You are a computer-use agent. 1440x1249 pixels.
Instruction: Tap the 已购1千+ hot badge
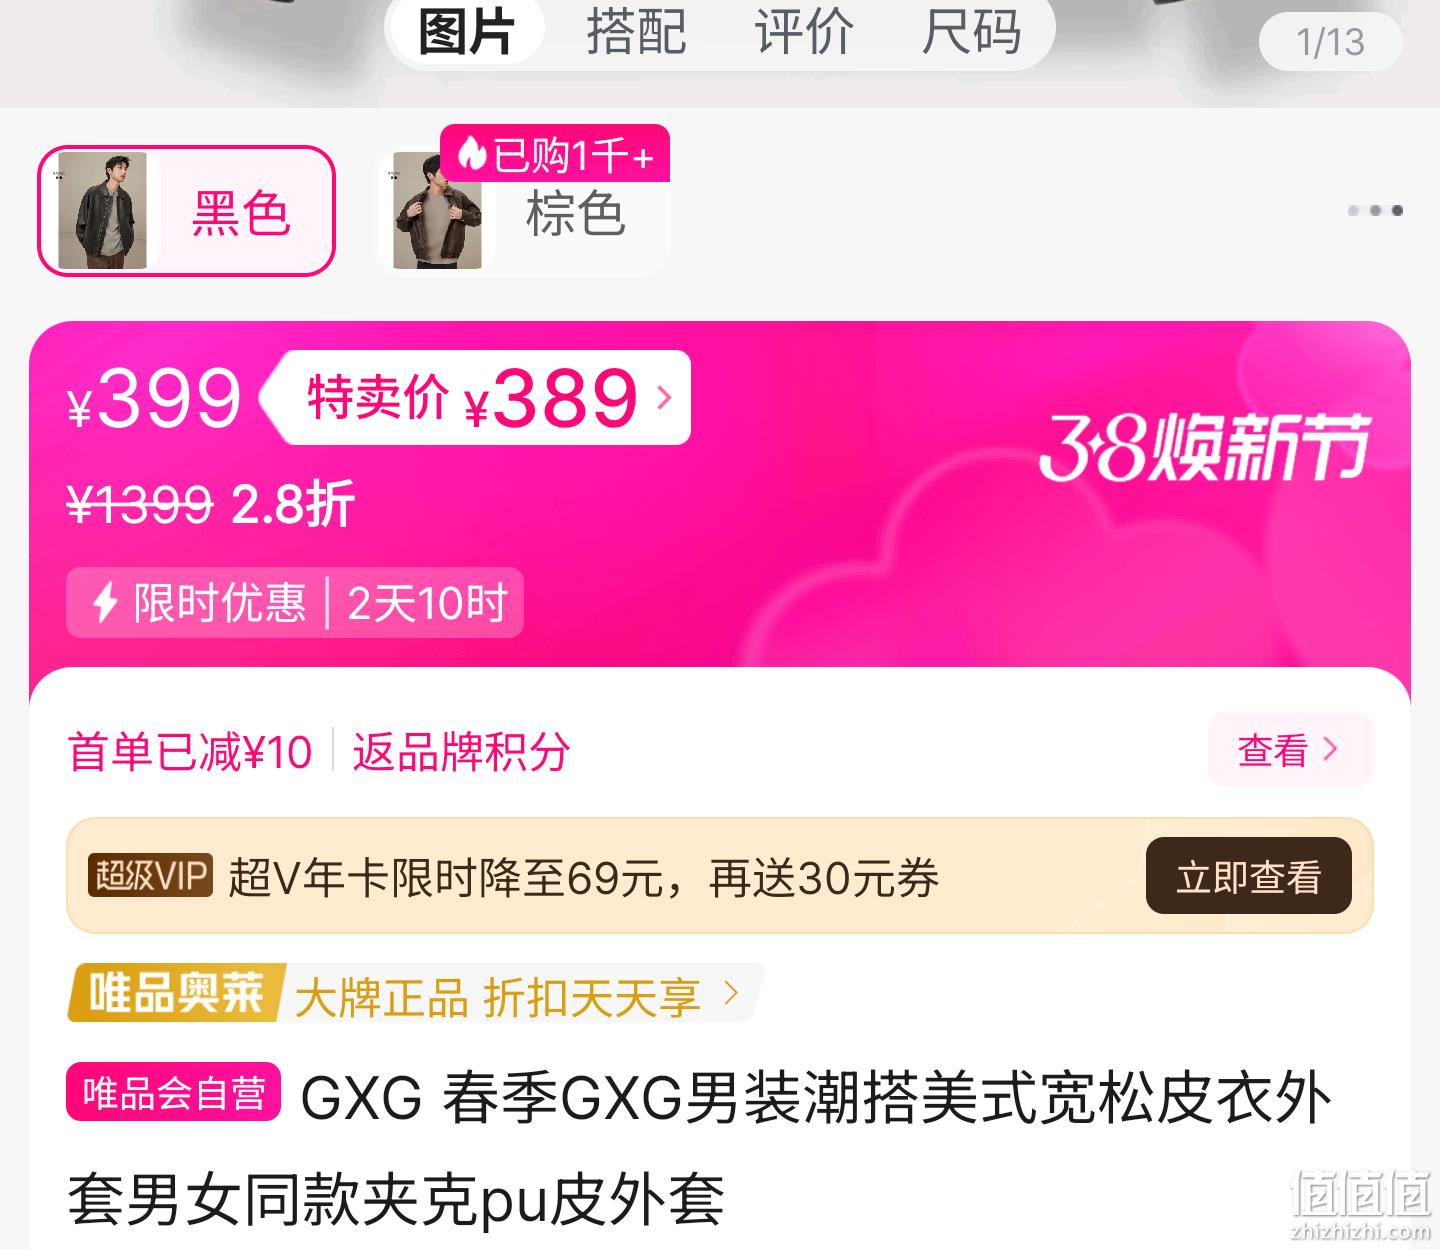click(555, 154)
